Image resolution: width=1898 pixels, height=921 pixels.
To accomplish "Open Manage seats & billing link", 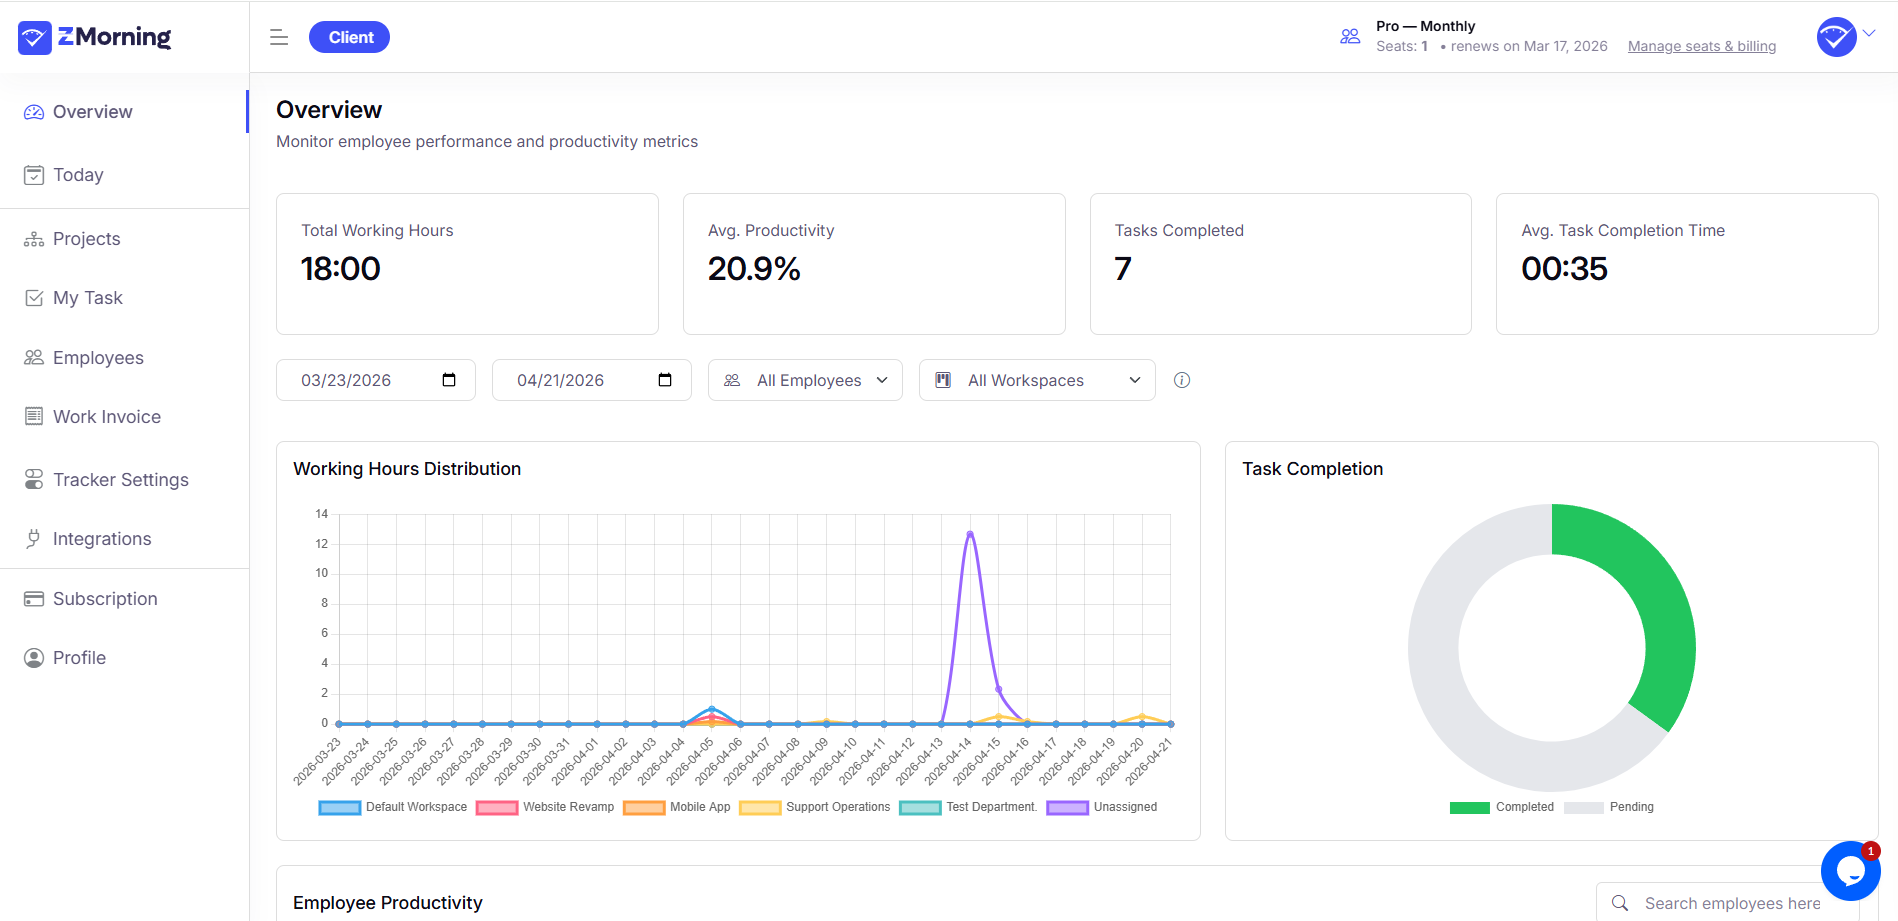I will pyautogui.click(x=1701, y=46).
